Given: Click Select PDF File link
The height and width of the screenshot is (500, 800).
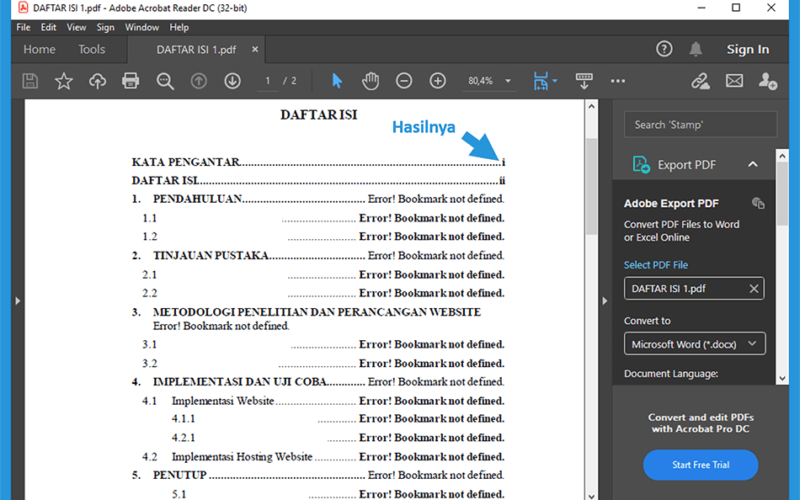Looking at the screenshot, I should [x=656, y=265].
